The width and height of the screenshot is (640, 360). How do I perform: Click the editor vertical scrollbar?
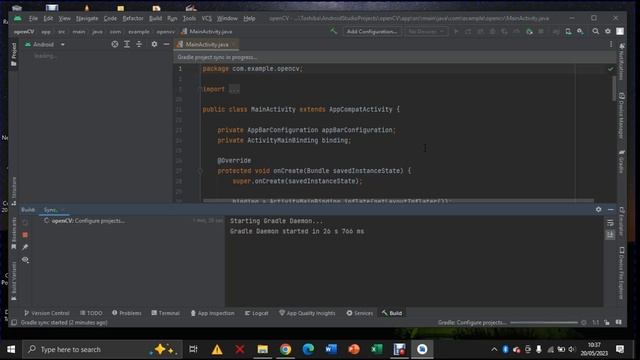tap(613, 89)
